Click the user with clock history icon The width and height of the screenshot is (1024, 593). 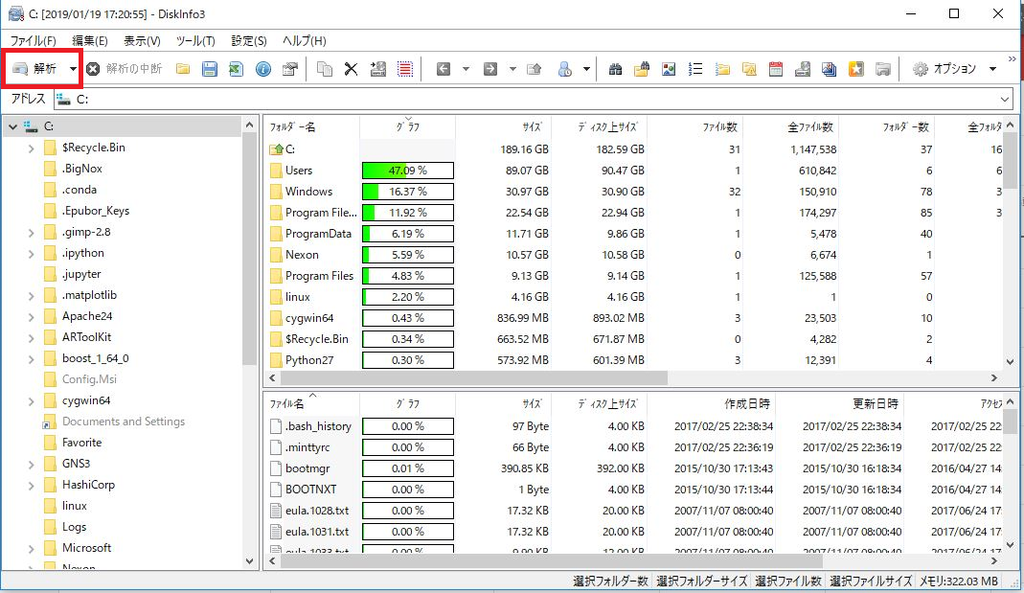tap(566, 69)
